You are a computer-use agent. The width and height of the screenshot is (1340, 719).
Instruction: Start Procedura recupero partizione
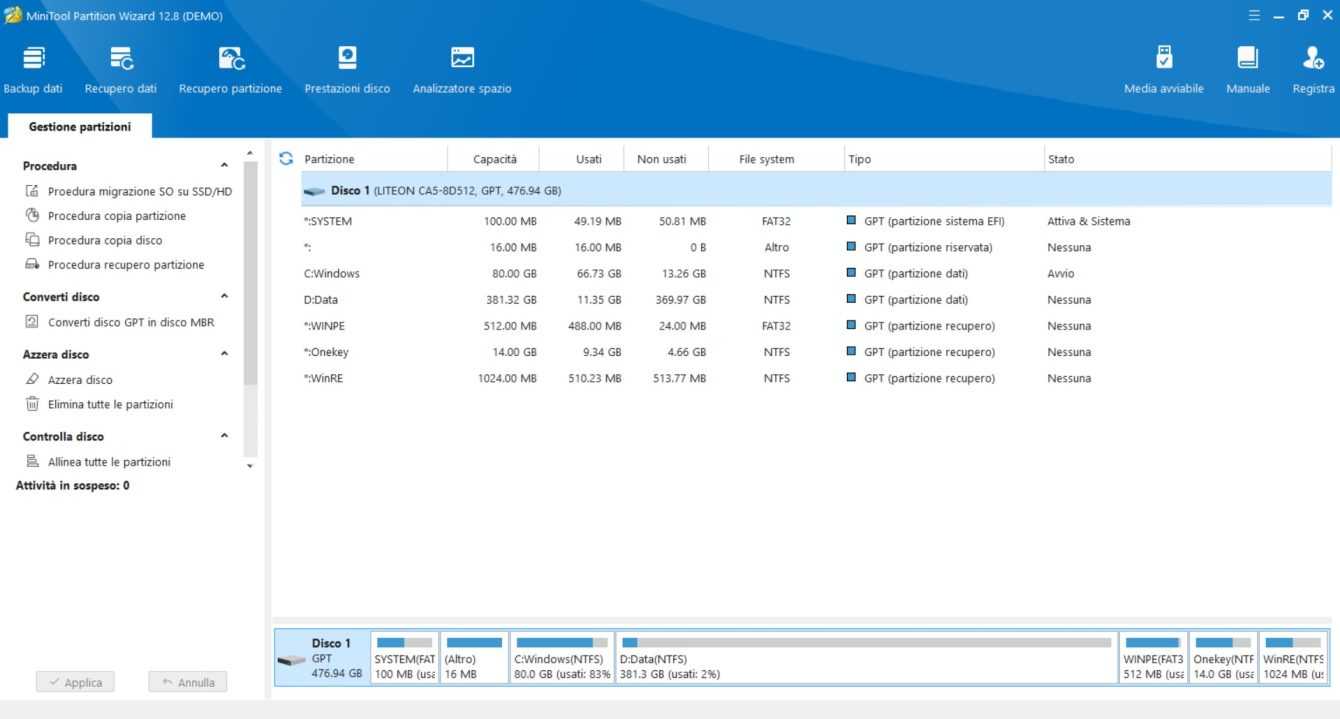click(x=114, y=265)
